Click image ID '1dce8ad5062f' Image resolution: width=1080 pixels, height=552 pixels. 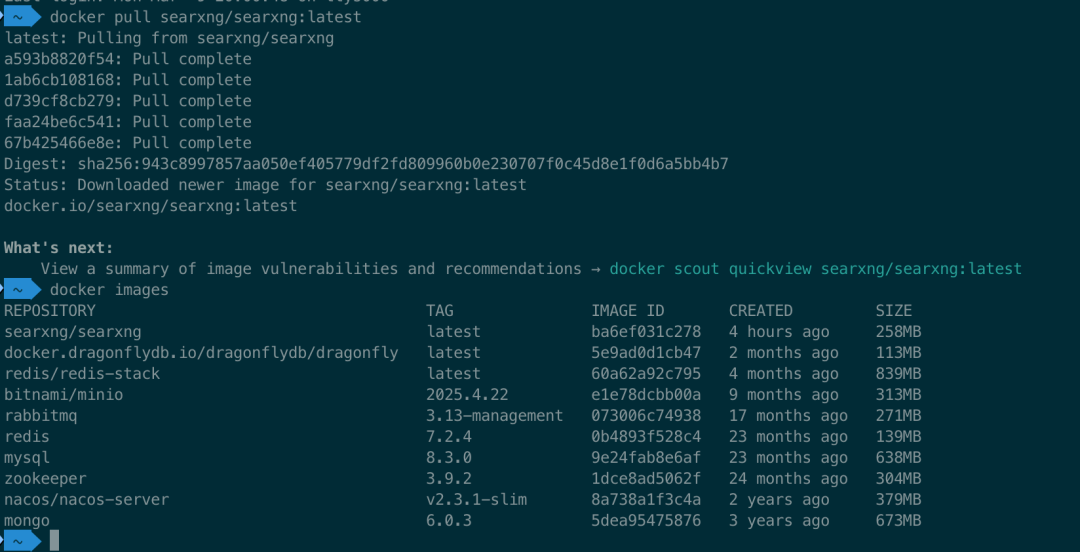click(x=646, y=479)
